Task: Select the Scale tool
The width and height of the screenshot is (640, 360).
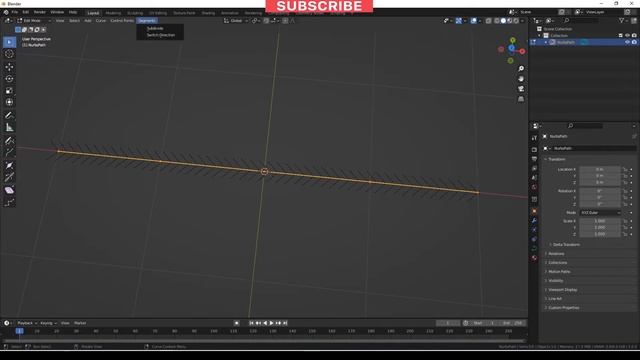Action: pyautogui.click(x=9, y=90)
